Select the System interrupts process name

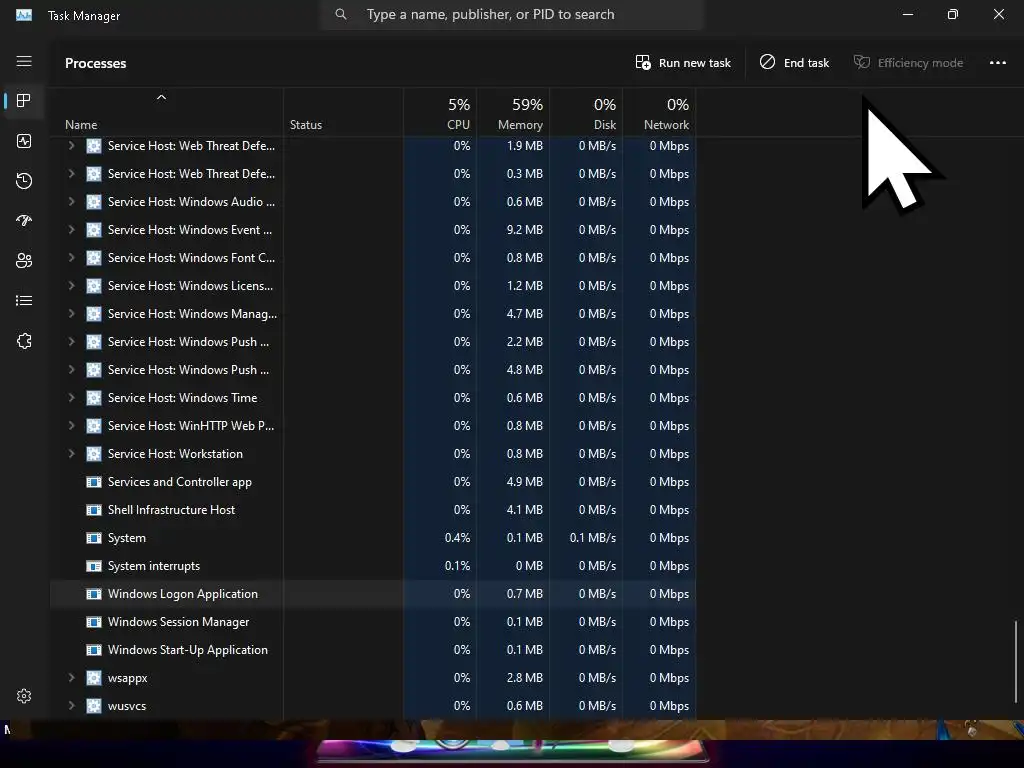point(153,566)
